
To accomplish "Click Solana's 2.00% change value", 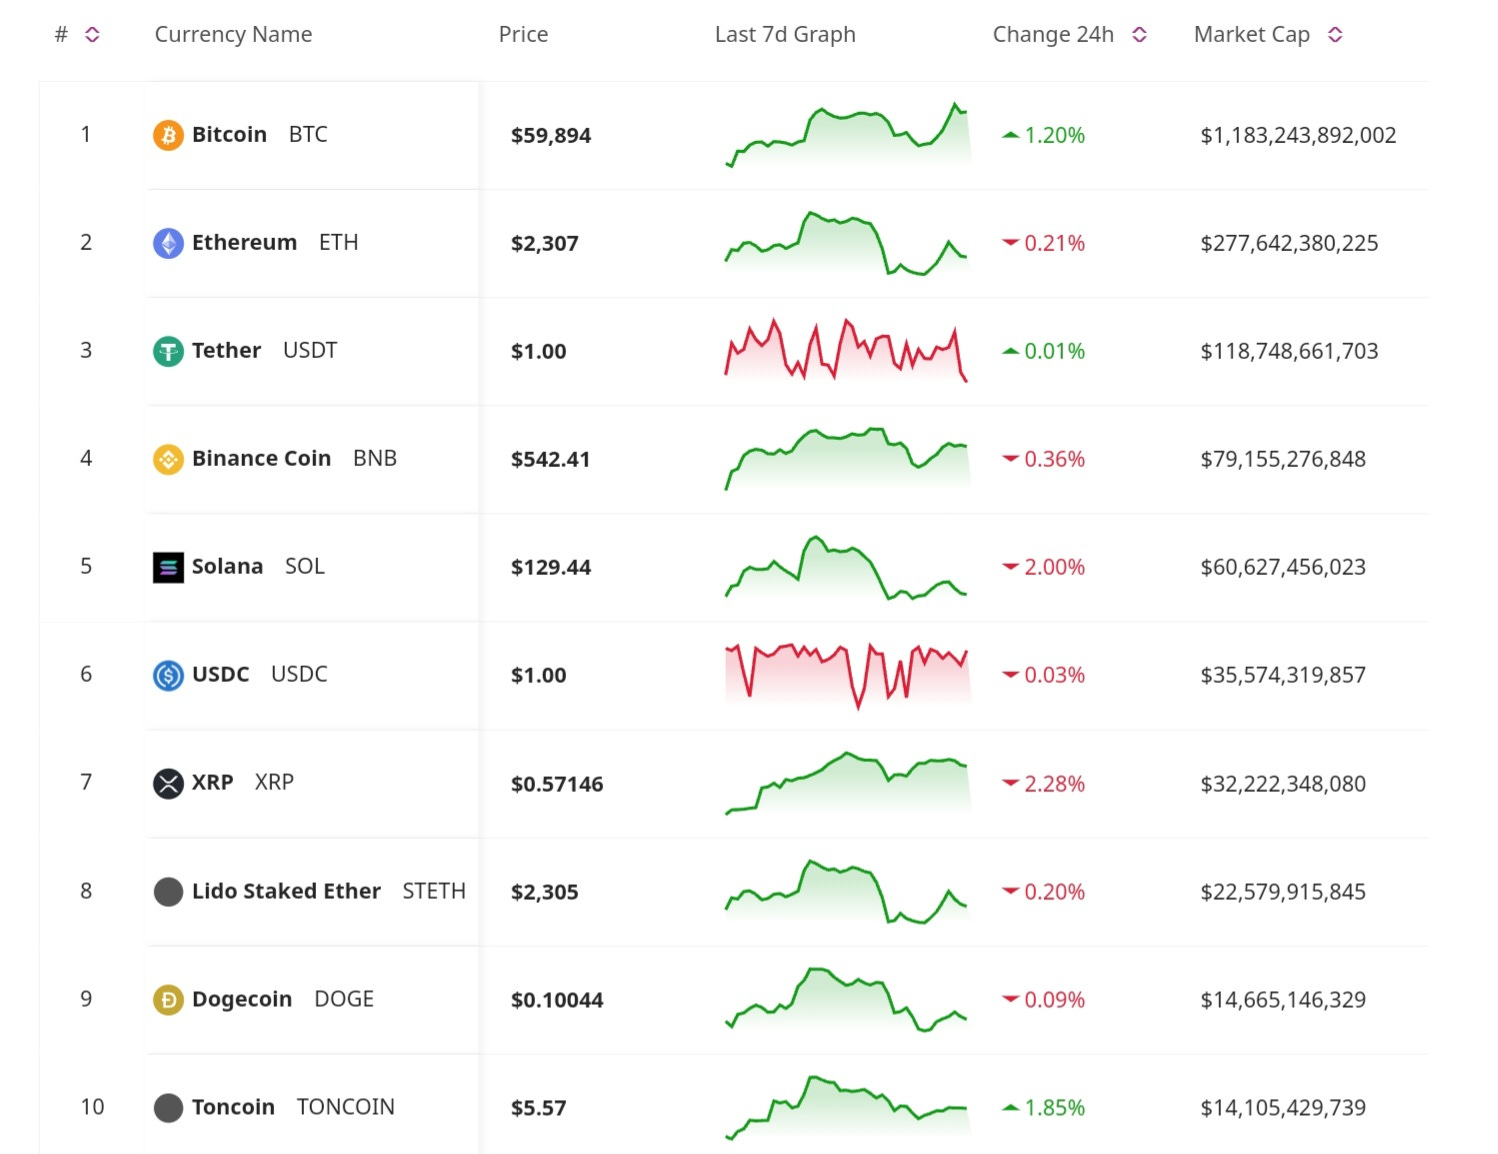I will pyautogui.click(x=1054, y=567).
